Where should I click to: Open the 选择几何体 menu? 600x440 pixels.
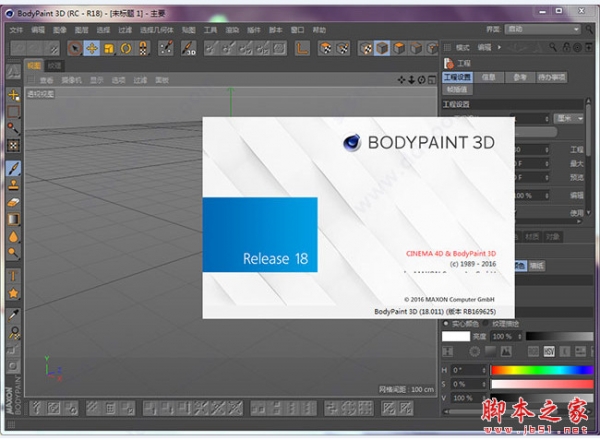point(156,30)
